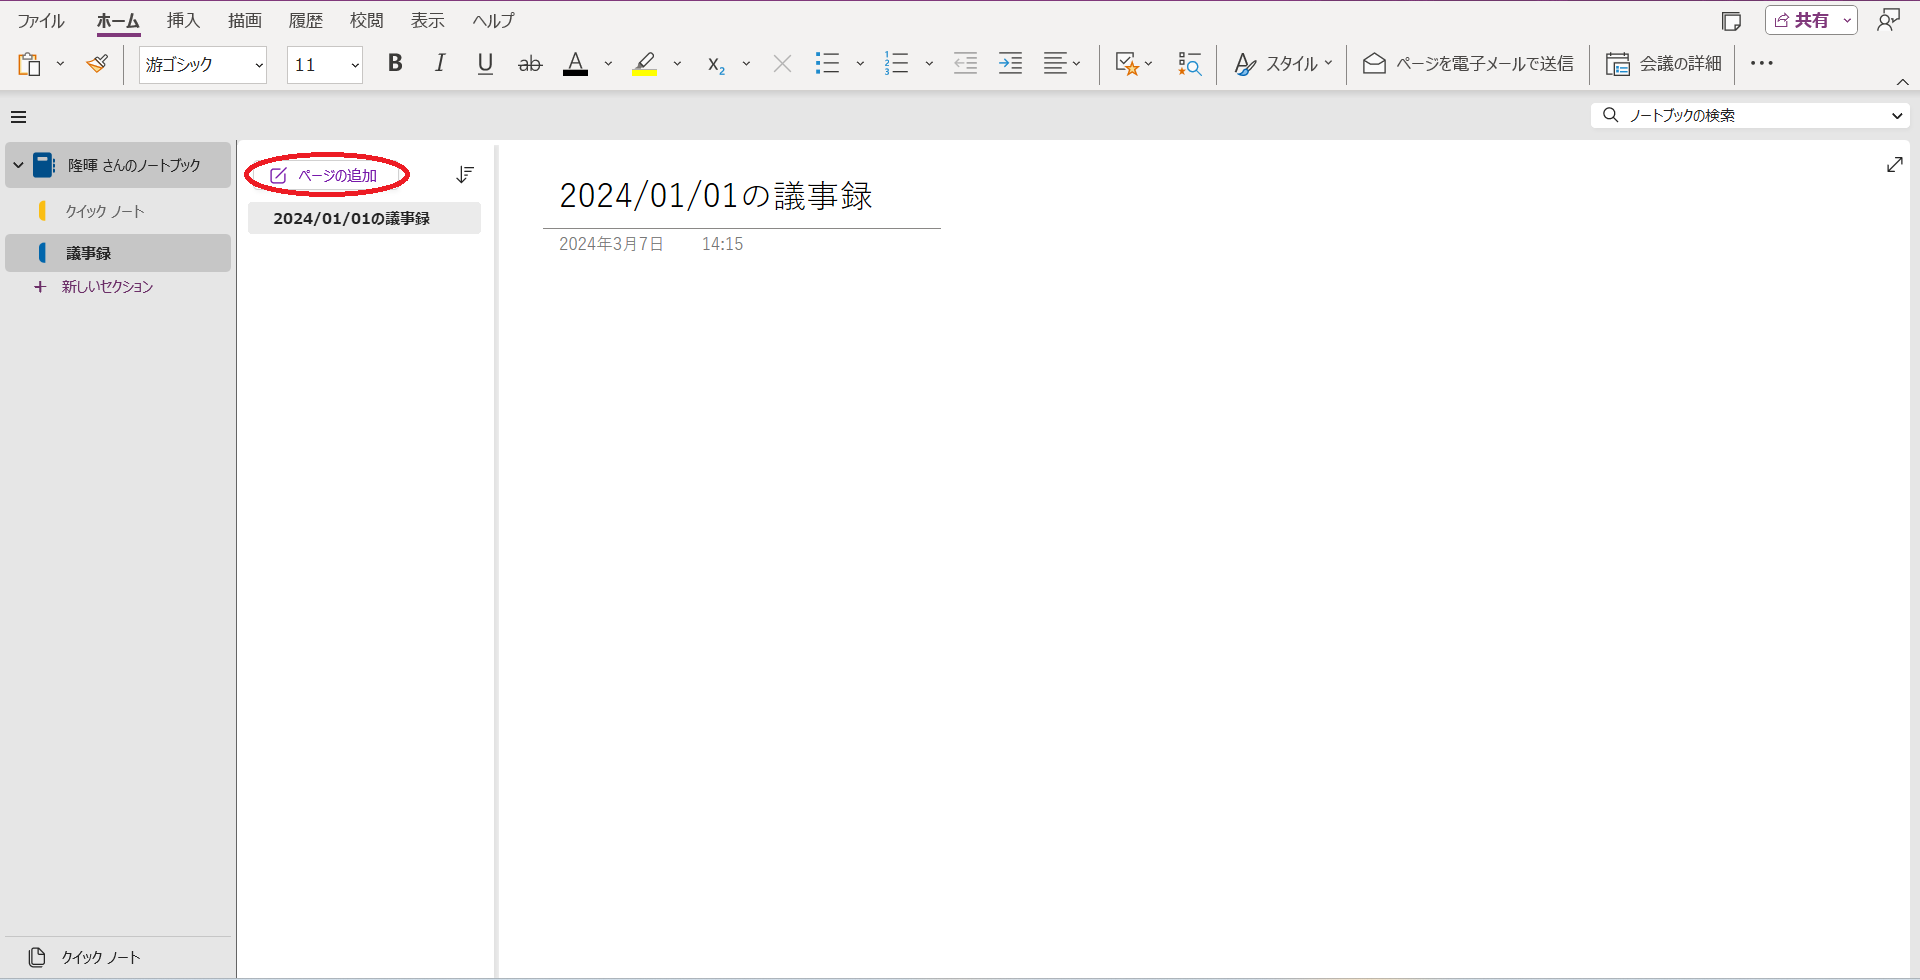Open the To Do tag tool
The width and height of the screenshot is (1920, 980).
1128,63
